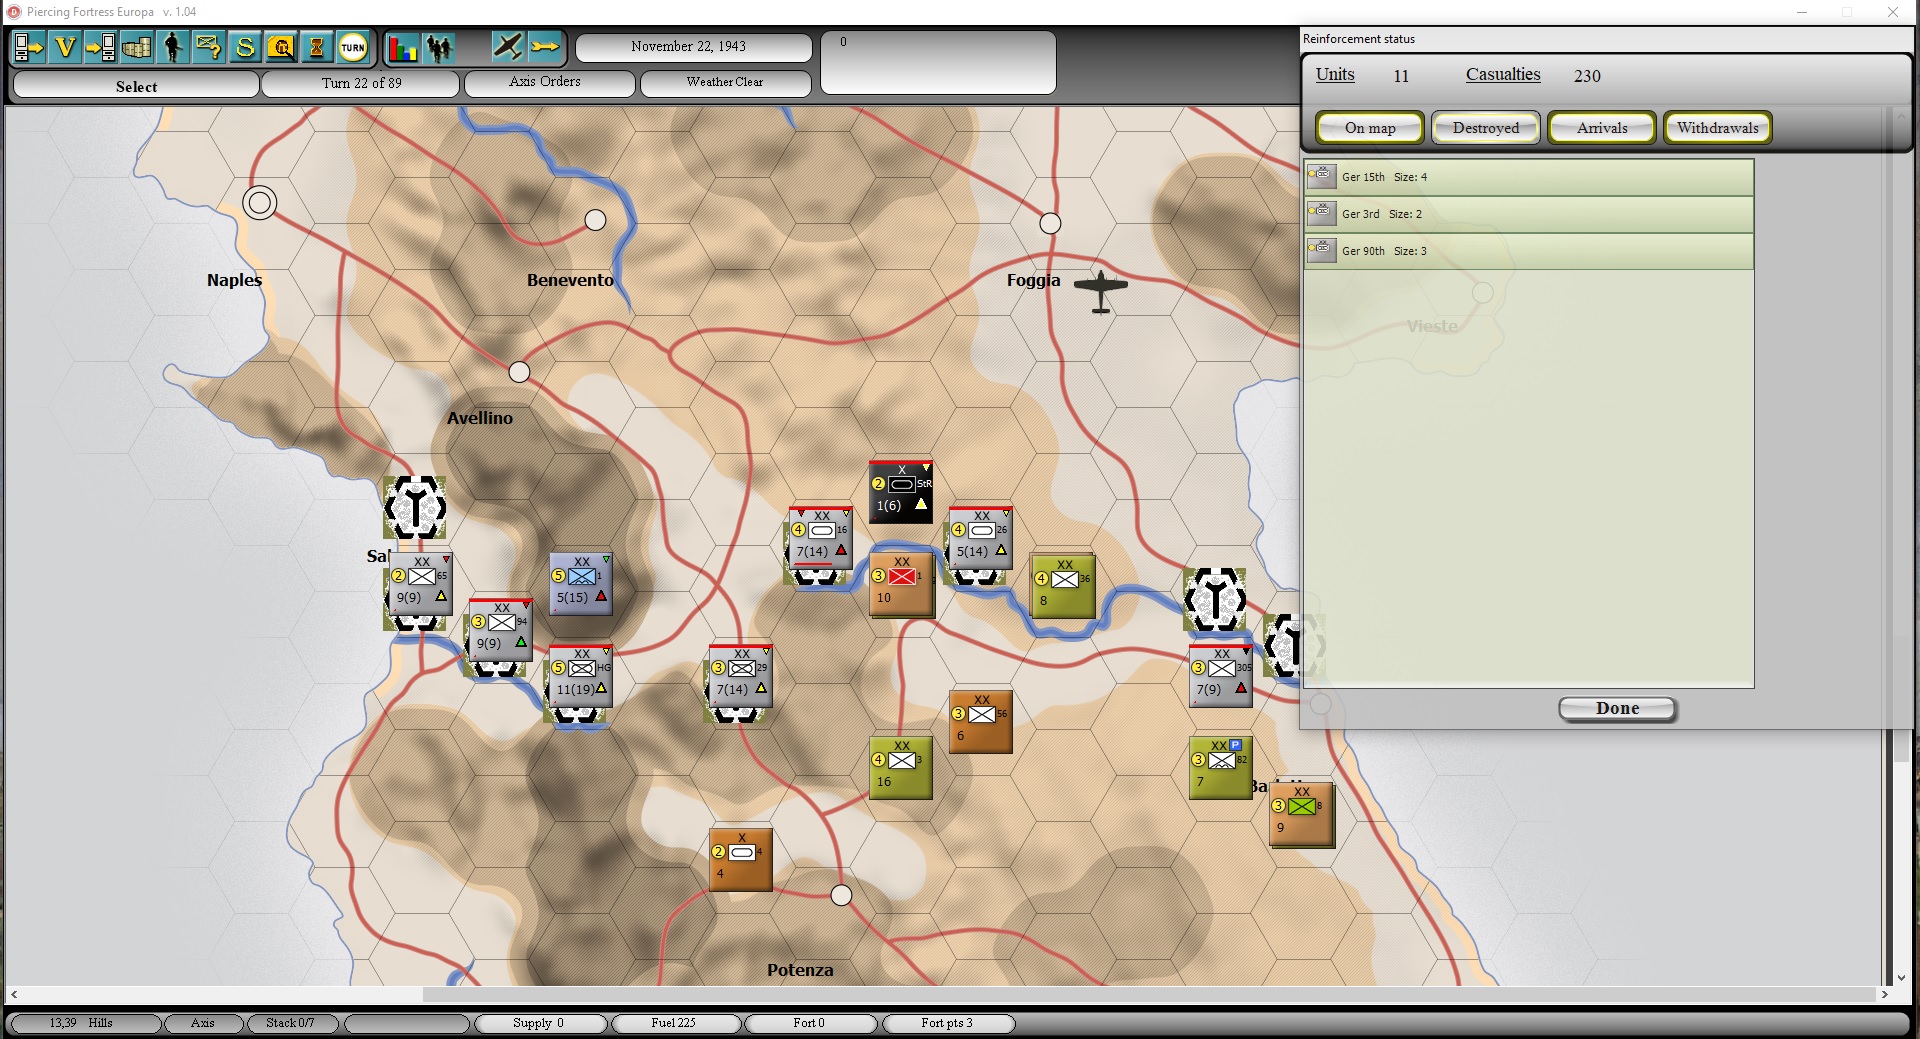
Task: Click the save/export to computer icon
Action: tap(28, 47)
